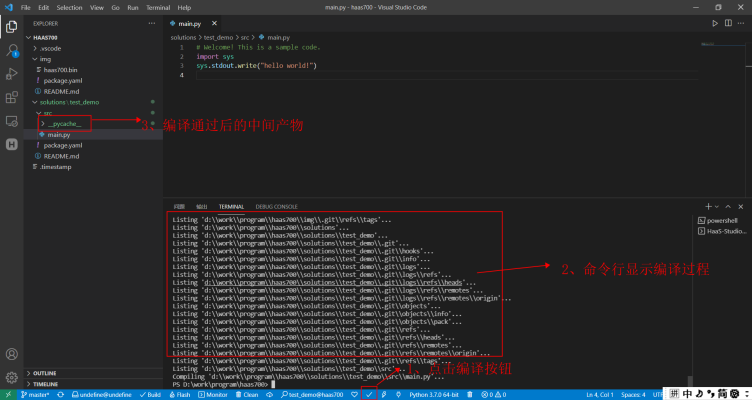The image size is (752, 400).
Task: Split the editor to the right
Action: click(728, 23)
